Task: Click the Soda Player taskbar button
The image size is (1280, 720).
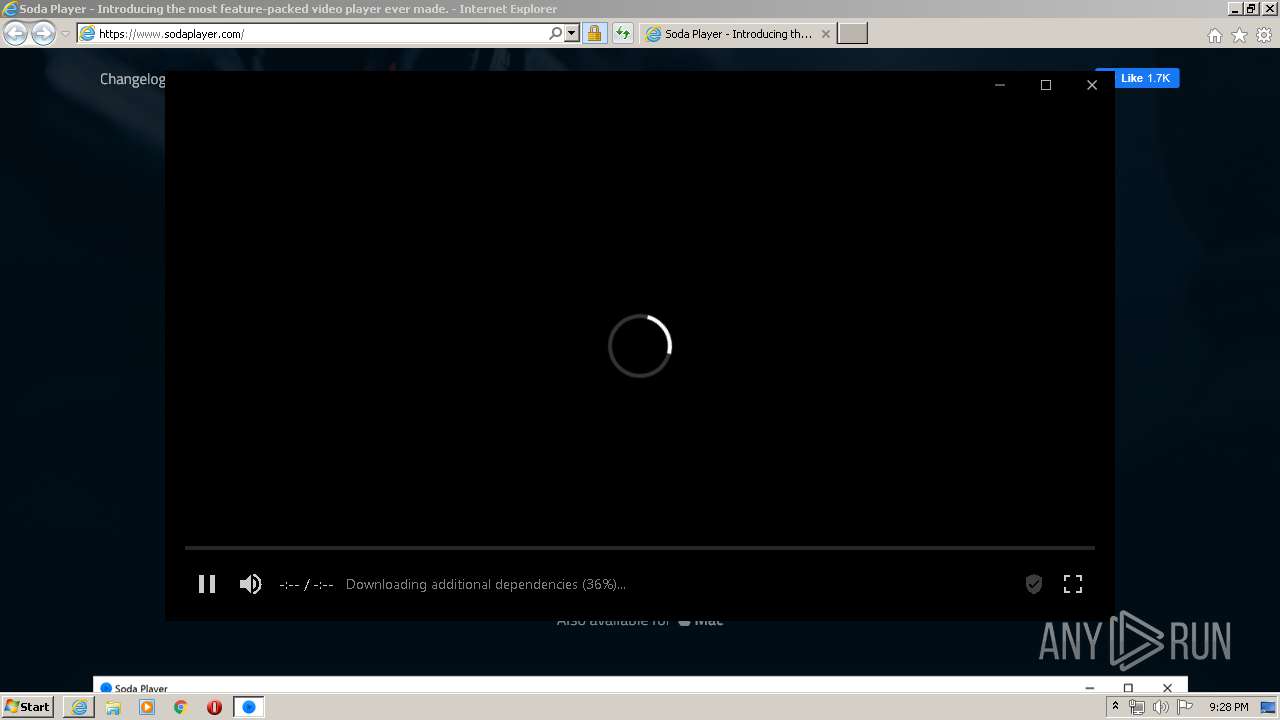Action: click(x=249, y=707)
